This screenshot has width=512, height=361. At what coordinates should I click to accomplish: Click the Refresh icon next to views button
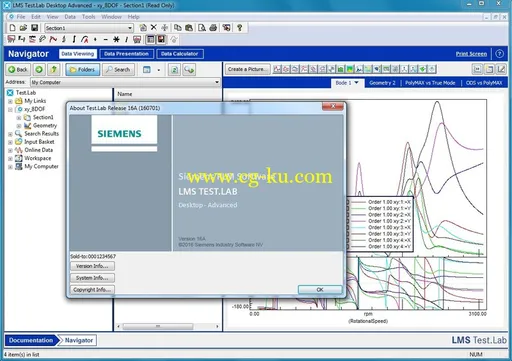[174, 70]
